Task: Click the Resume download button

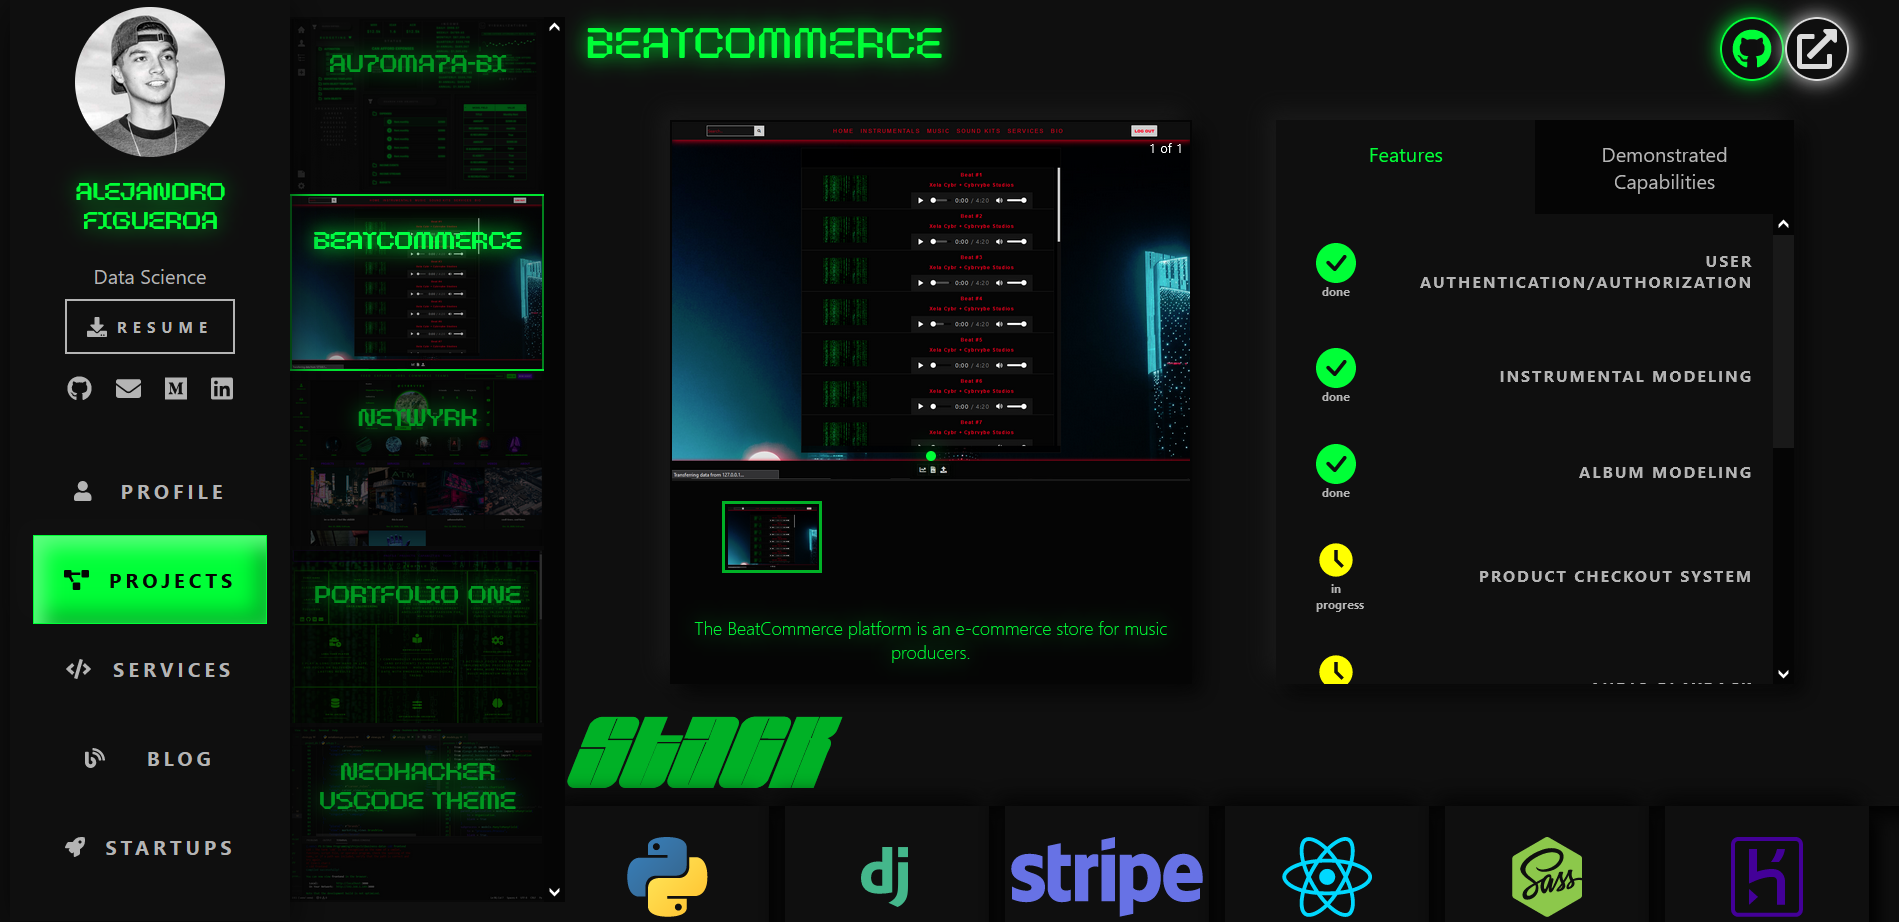Action: point(149,326)
